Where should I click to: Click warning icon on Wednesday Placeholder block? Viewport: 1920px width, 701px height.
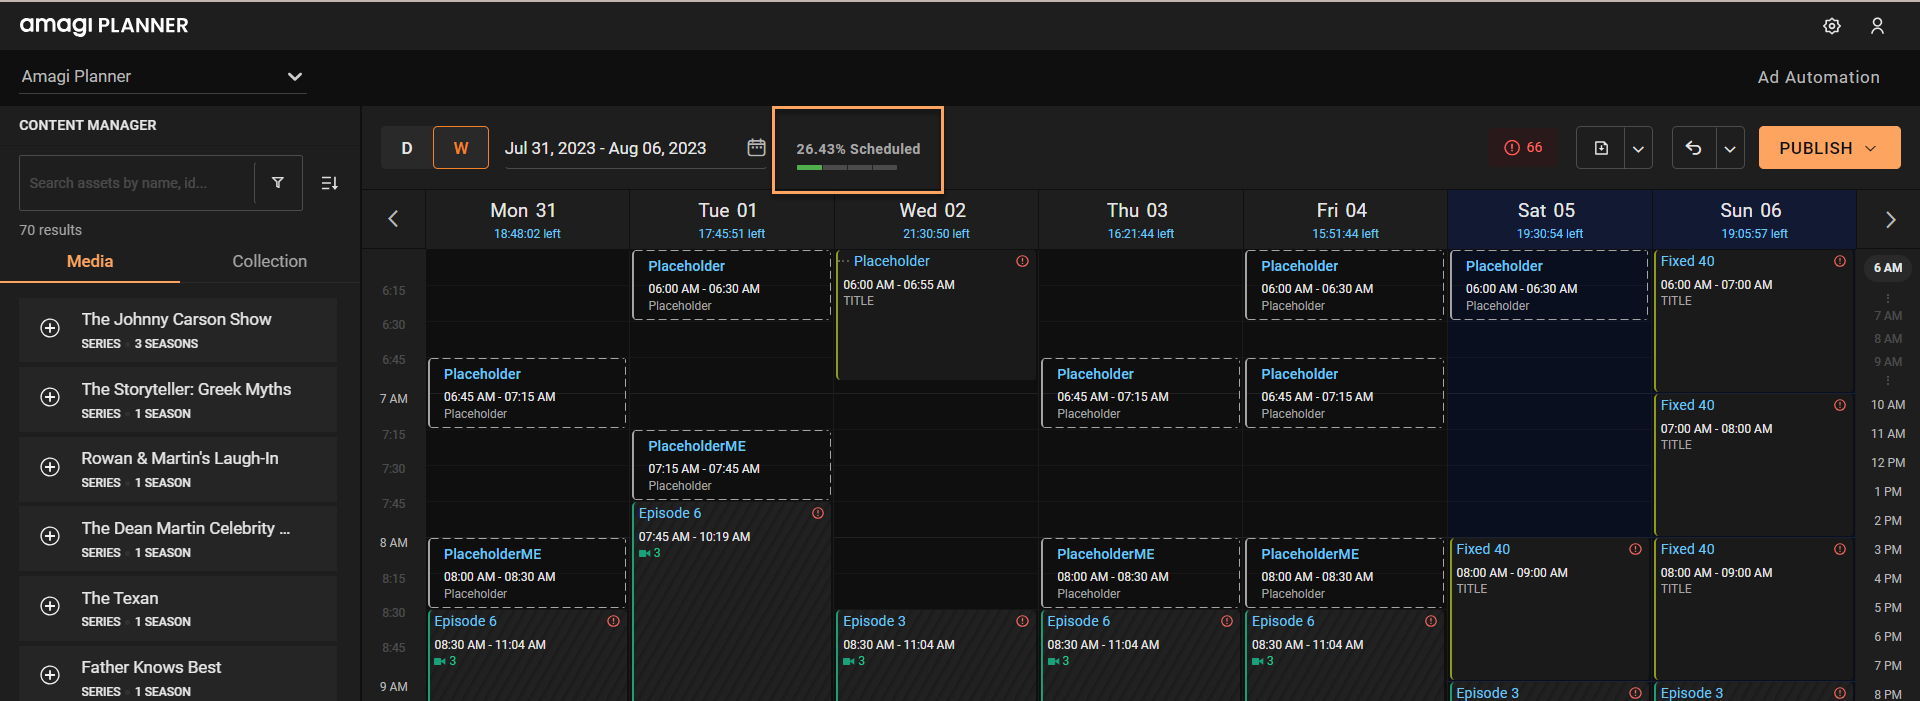(1022, 261)
